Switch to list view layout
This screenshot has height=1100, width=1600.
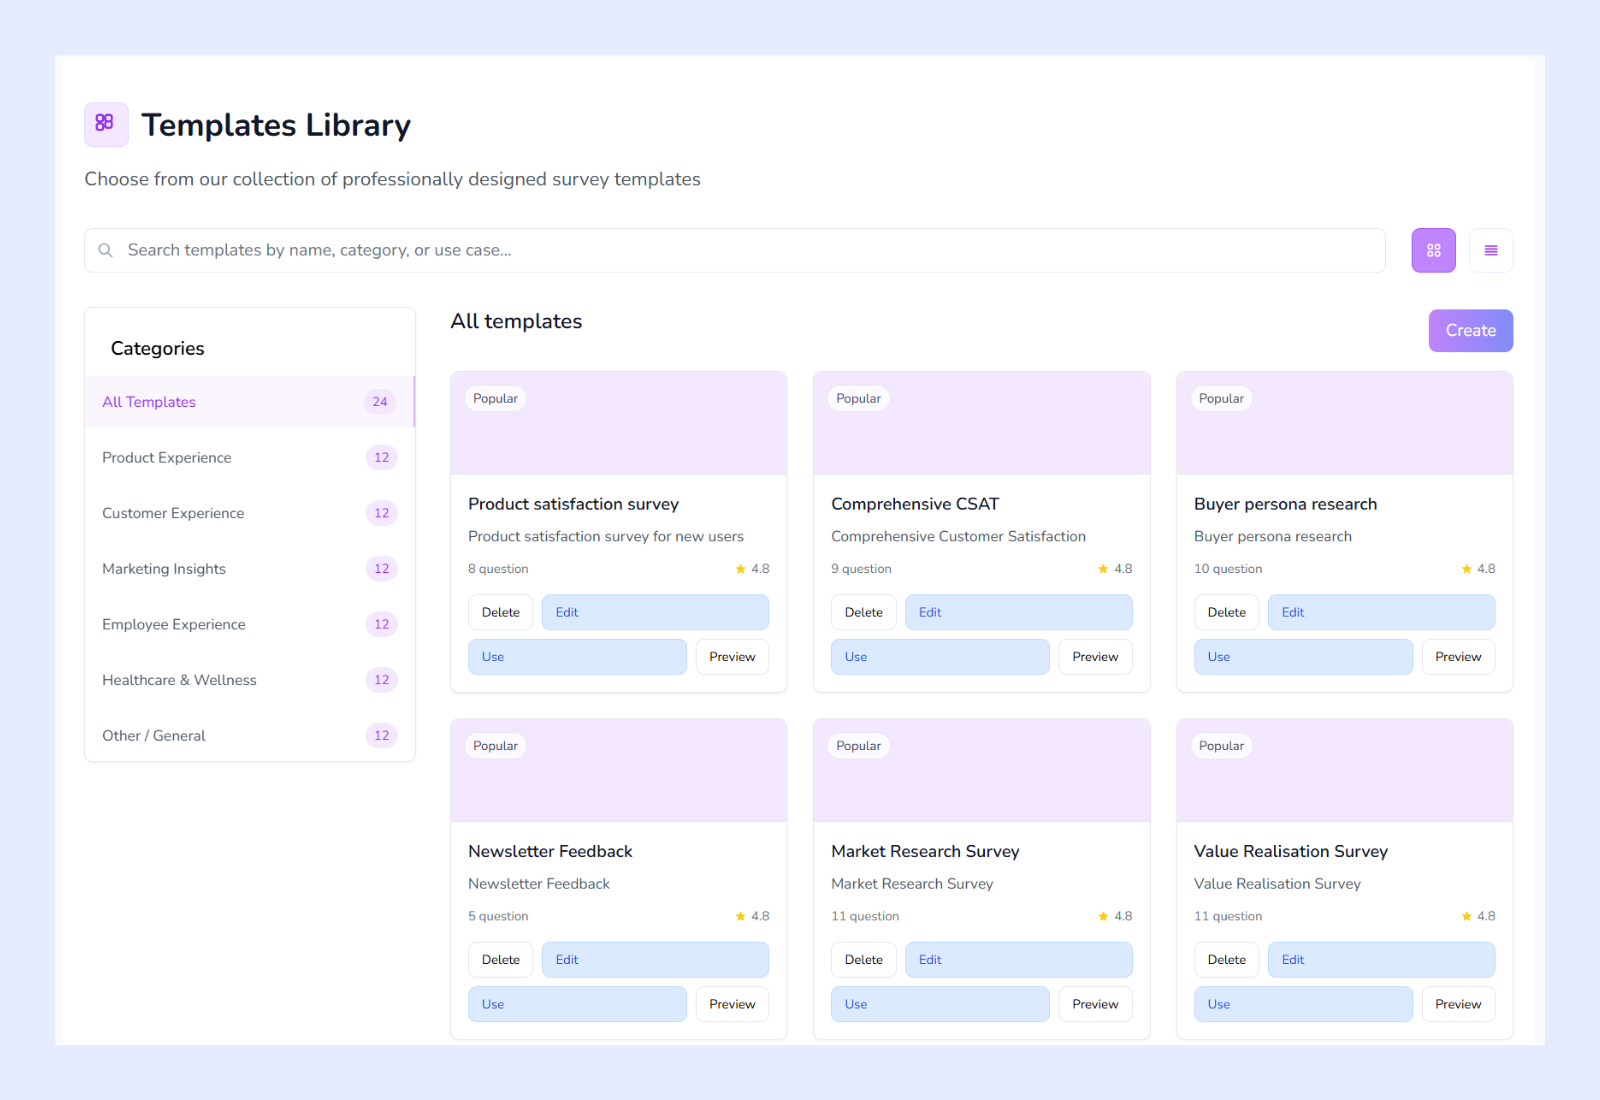point(1491,250)
